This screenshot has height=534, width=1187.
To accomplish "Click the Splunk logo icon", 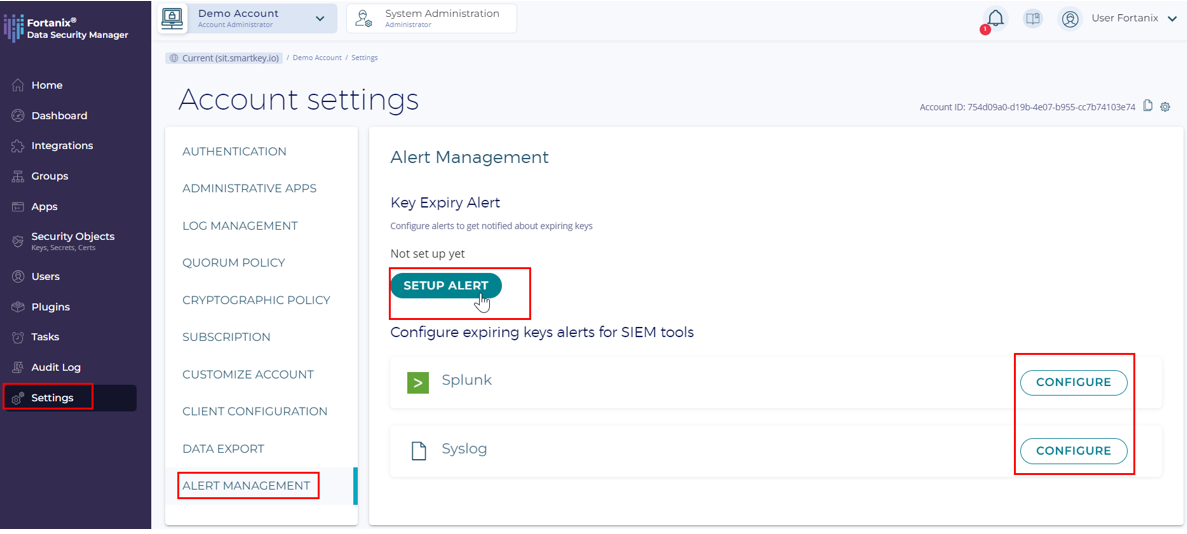I will tap(418, 382).
